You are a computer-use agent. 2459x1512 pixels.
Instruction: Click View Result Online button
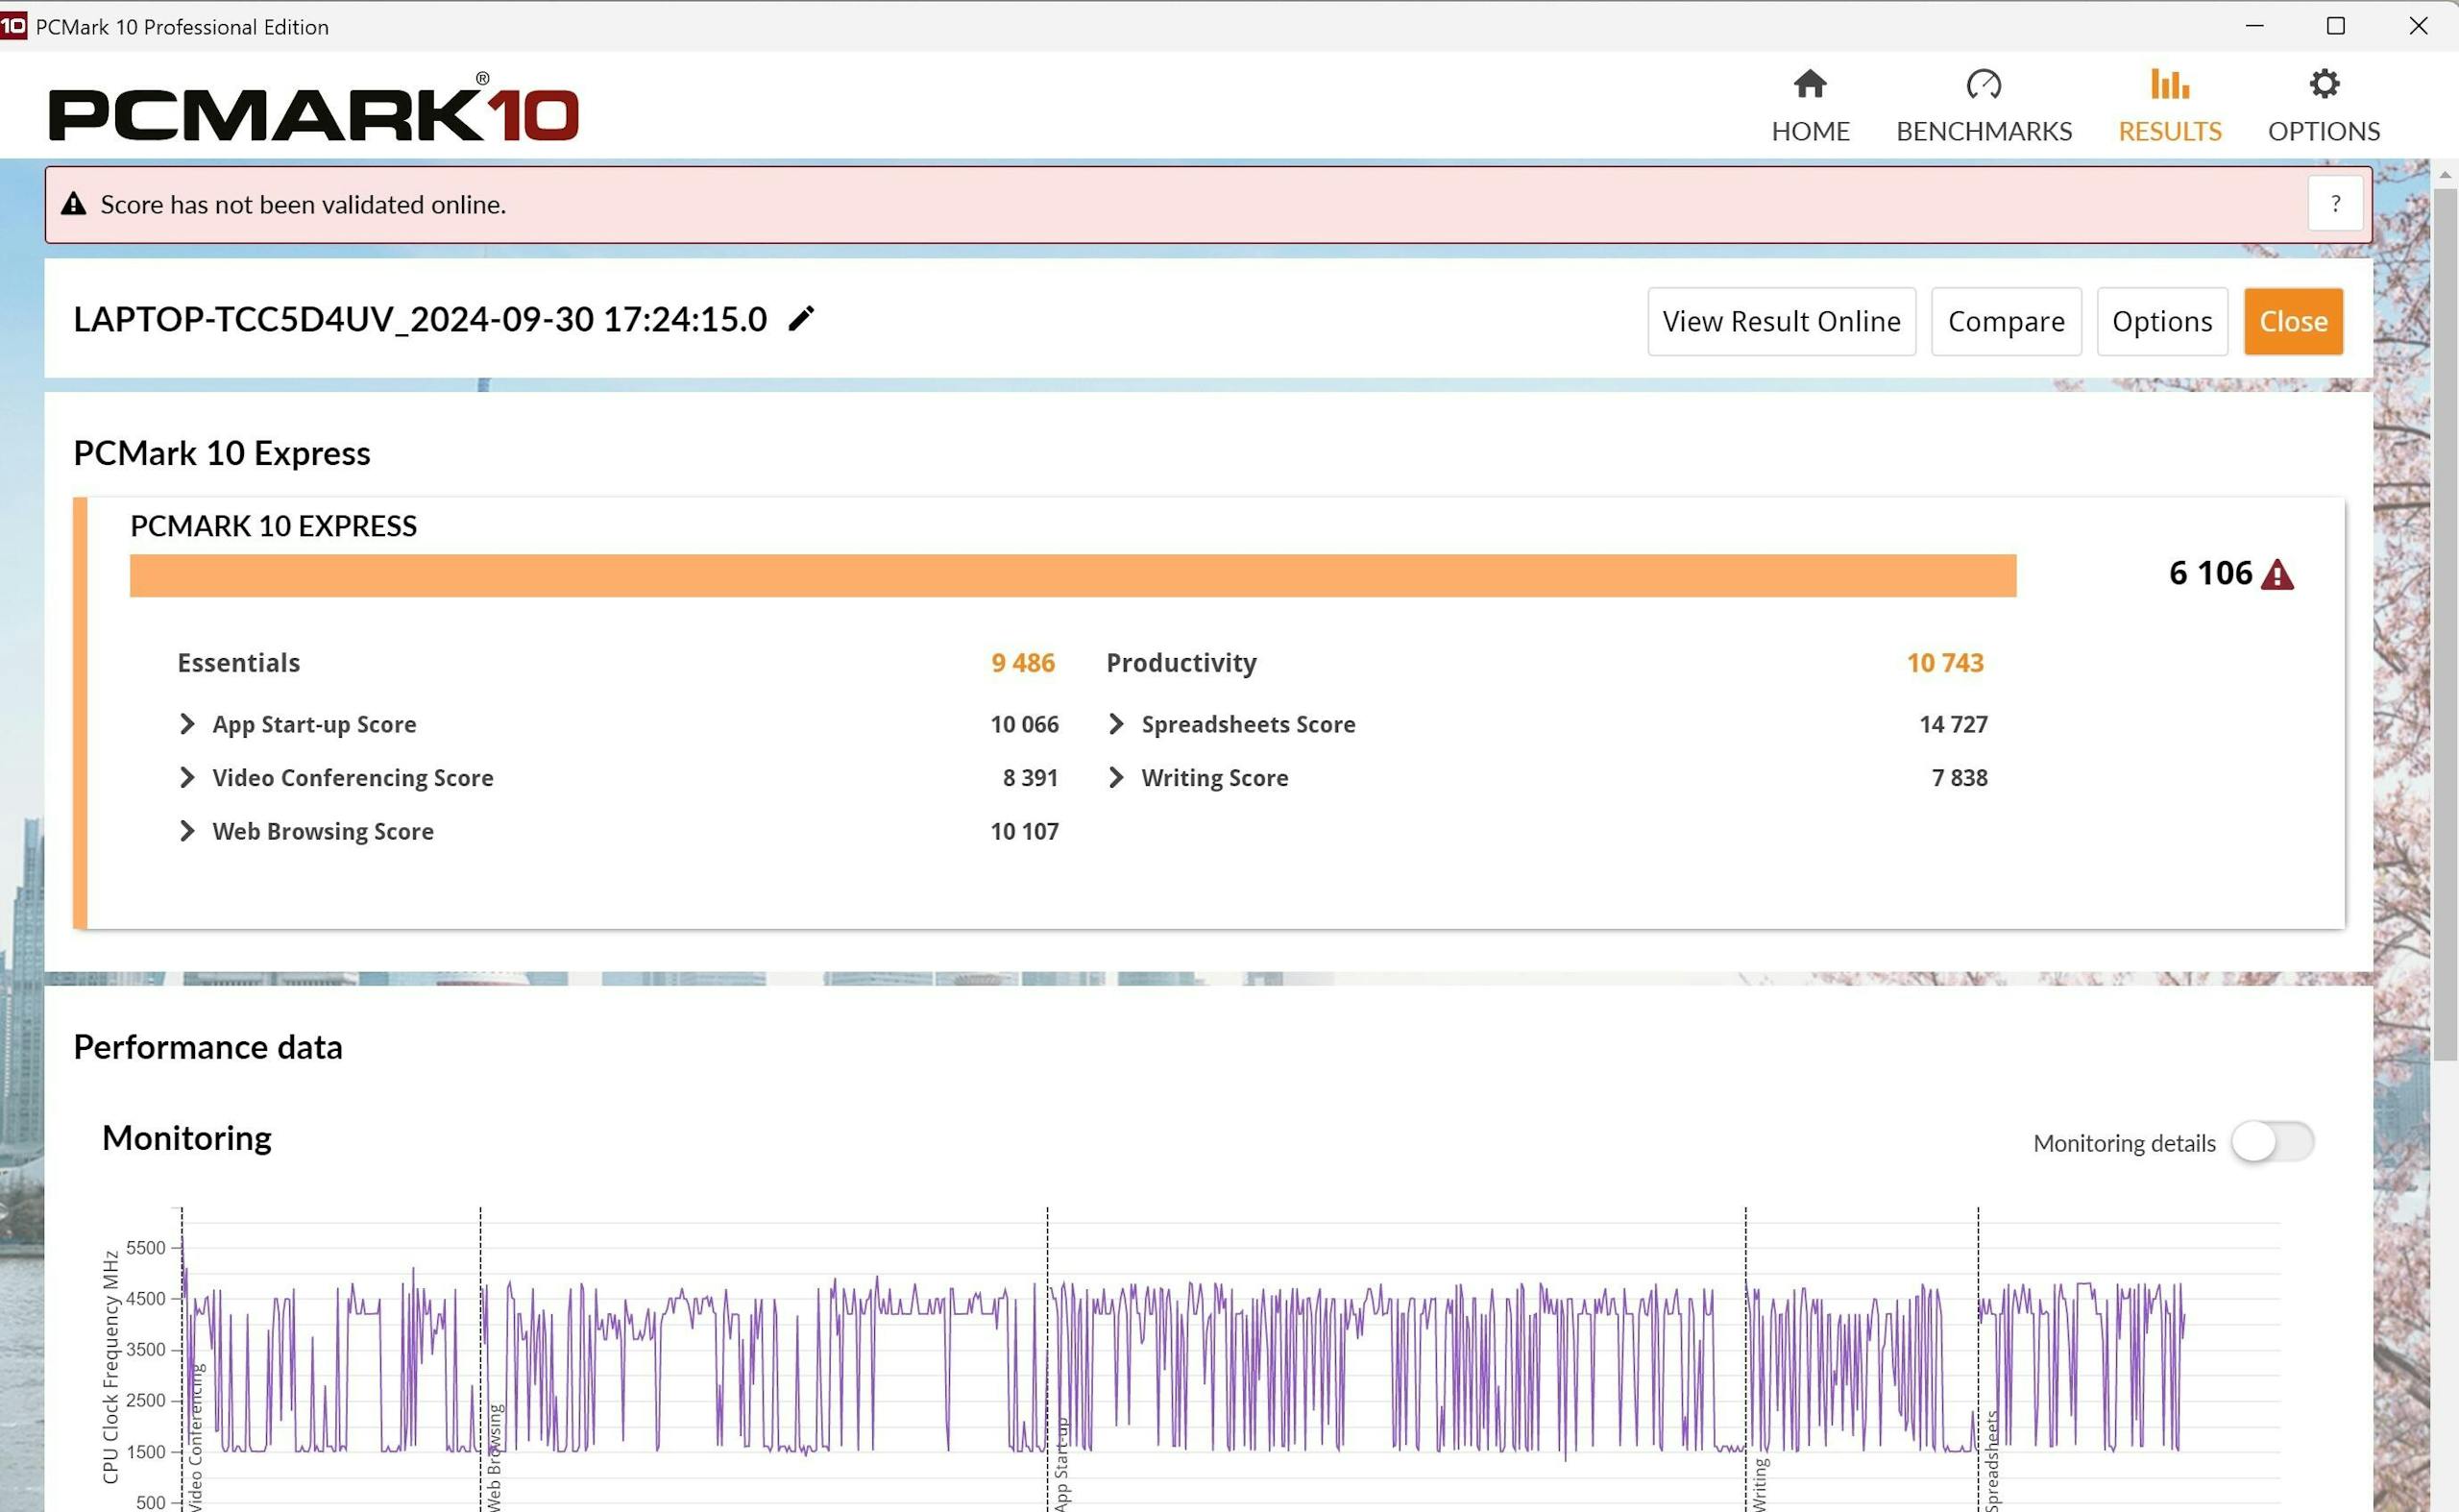[1781, 322]
